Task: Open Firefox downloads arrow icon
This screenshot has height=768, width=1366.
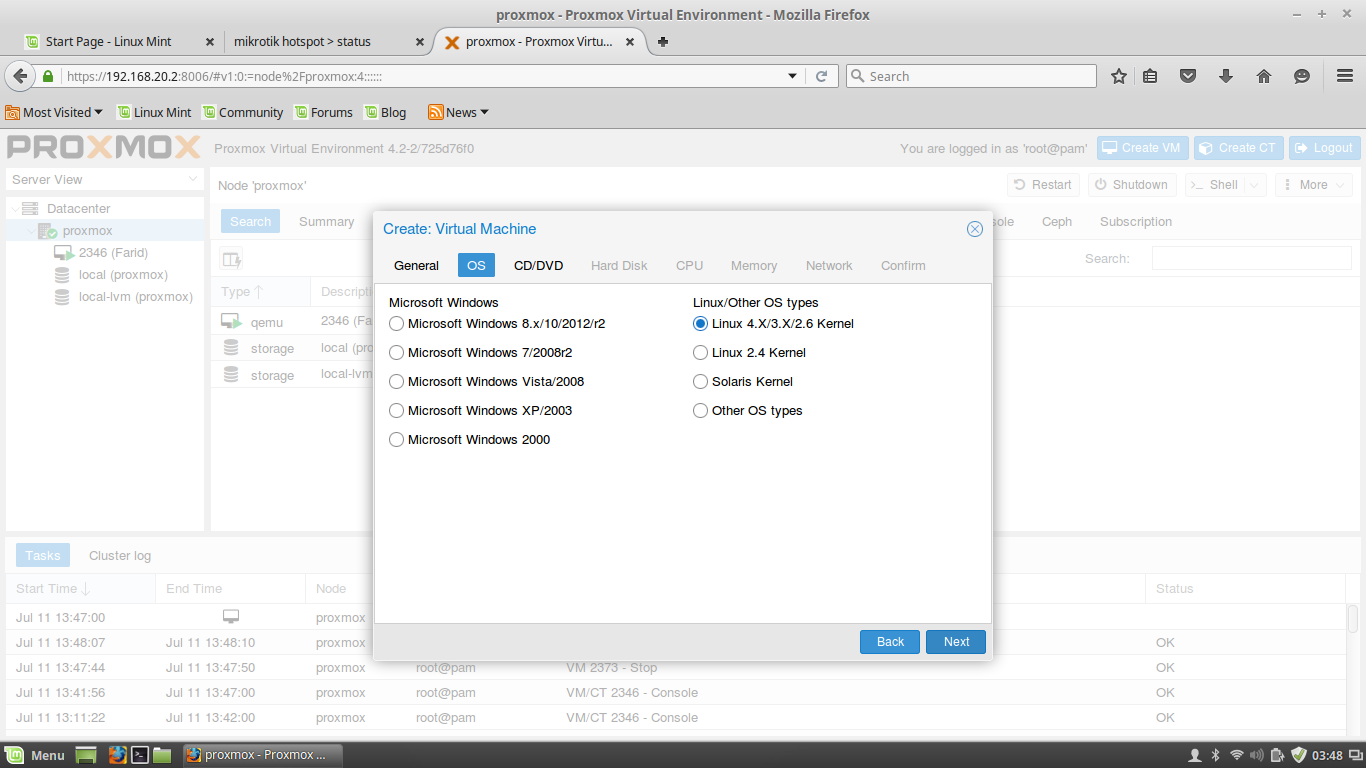Action: 1226,76
